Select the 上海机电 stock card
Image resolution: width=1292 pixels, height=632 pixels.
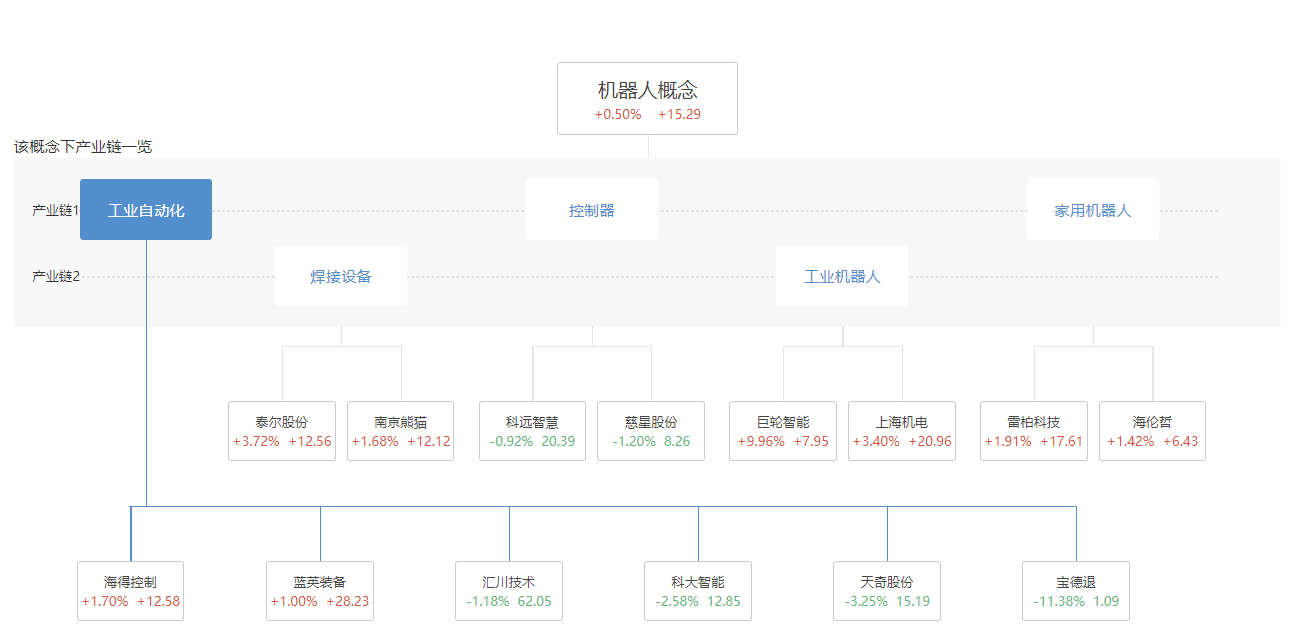coord(902,431)
